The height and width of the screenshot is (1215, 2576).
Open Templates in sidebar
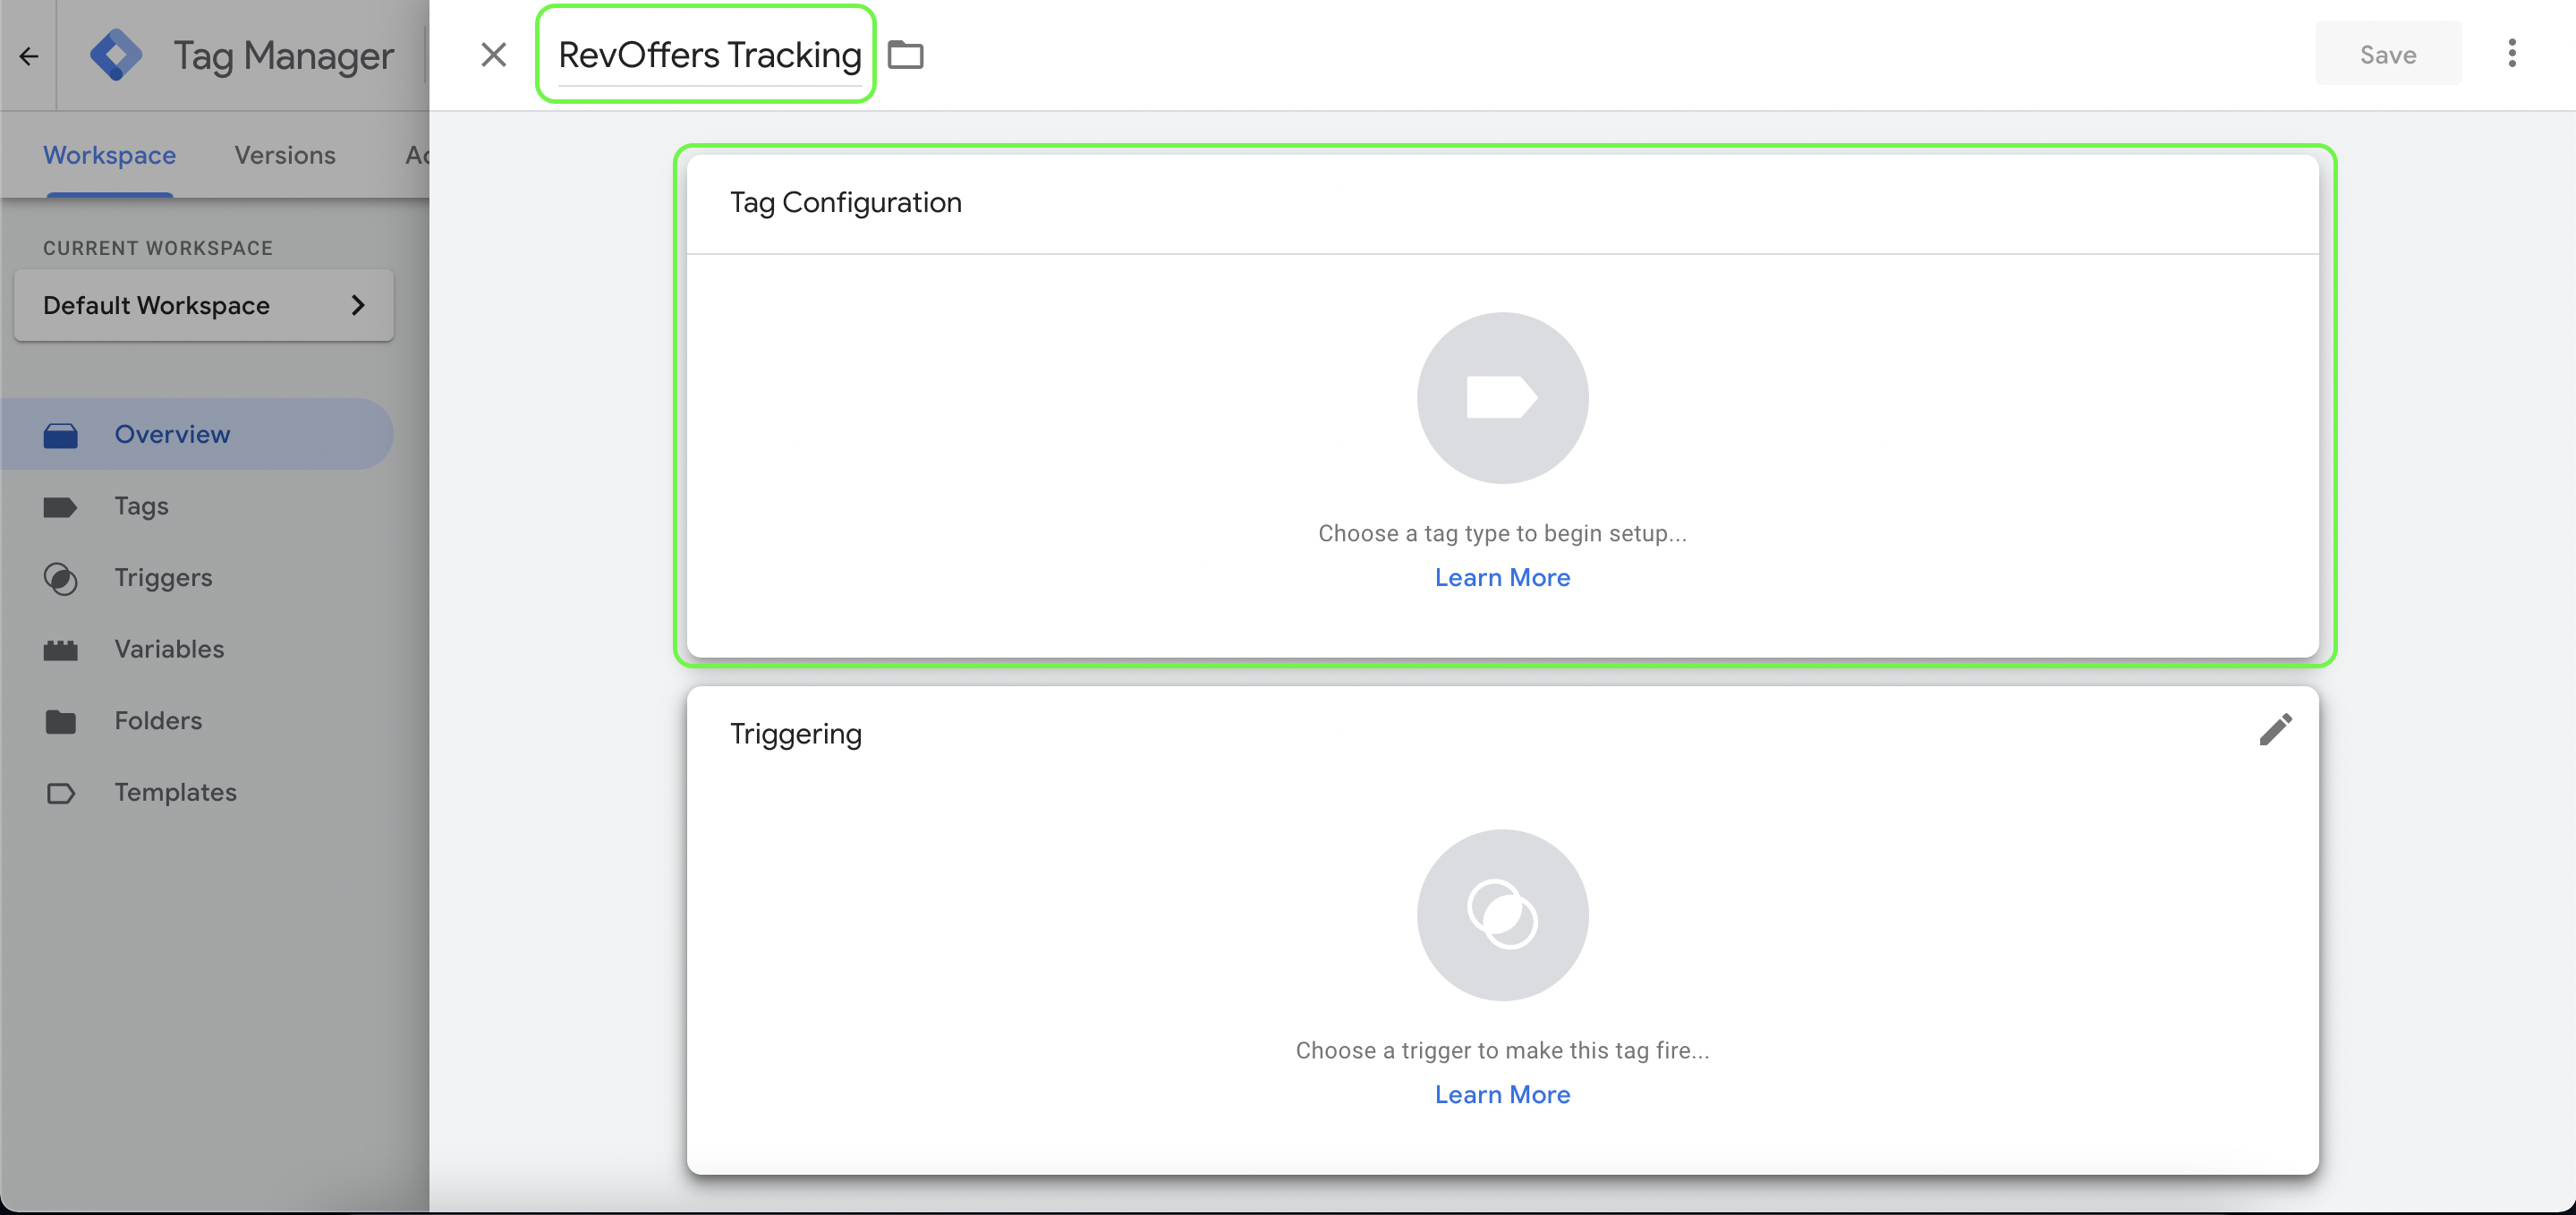click(197, 793)
